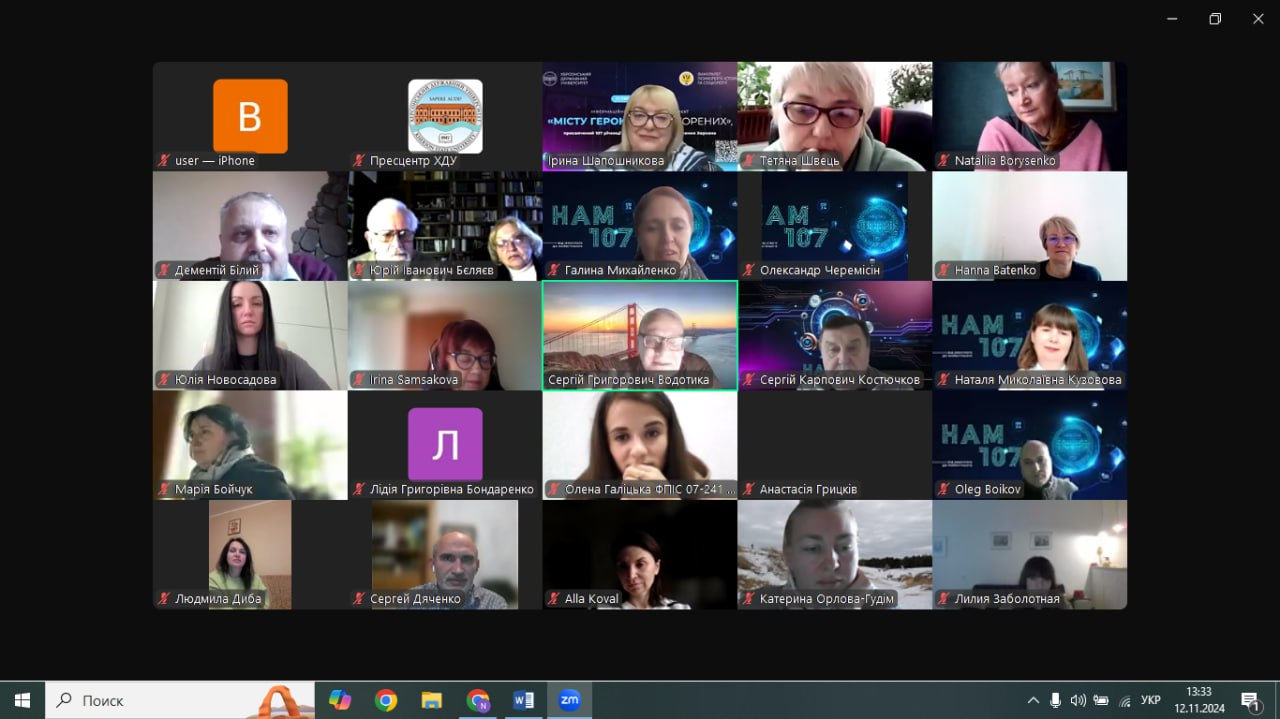Select the user — iPhone participant tile
This screenshot has width=1280, height=719.
click(x=250, y=116)
